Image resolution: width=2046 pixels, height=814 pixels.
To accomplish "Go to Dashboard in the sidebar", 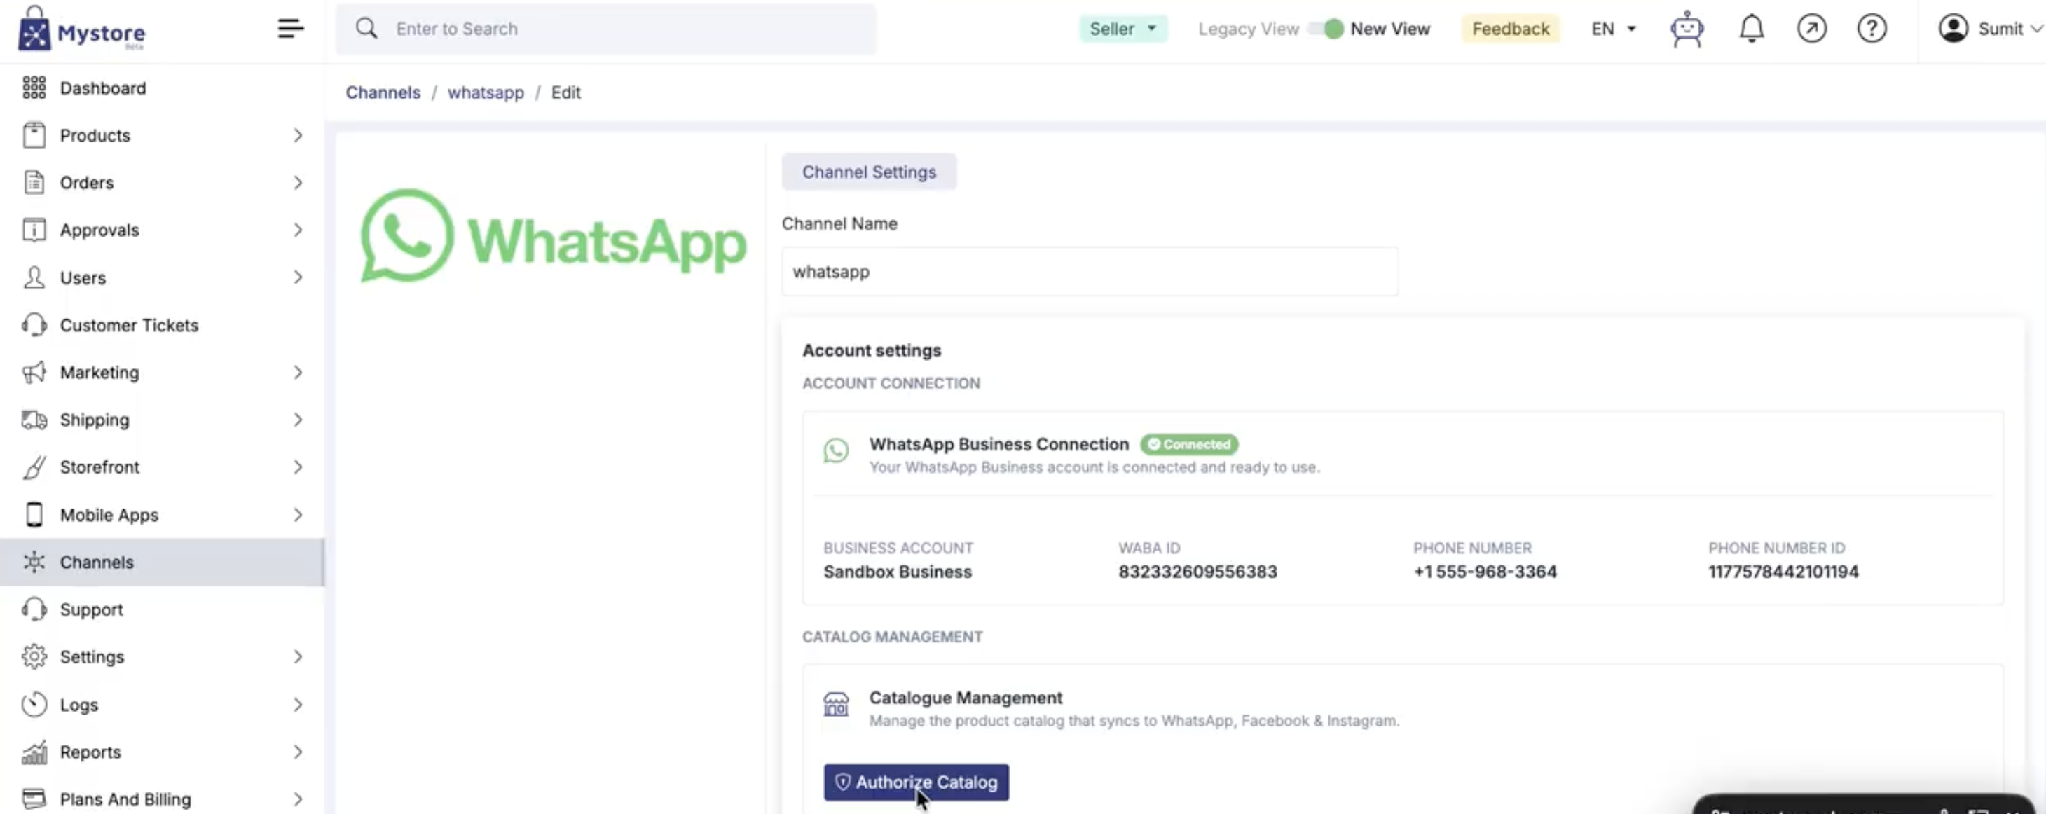I will coord(162,88).
